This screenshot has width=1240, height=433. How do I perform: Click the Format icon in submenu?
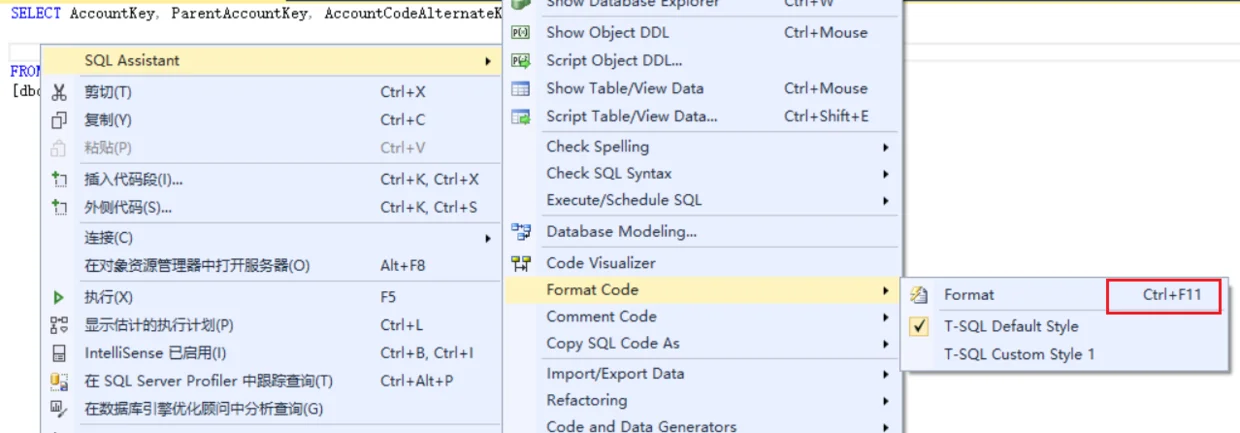click(x=920, y=295)
